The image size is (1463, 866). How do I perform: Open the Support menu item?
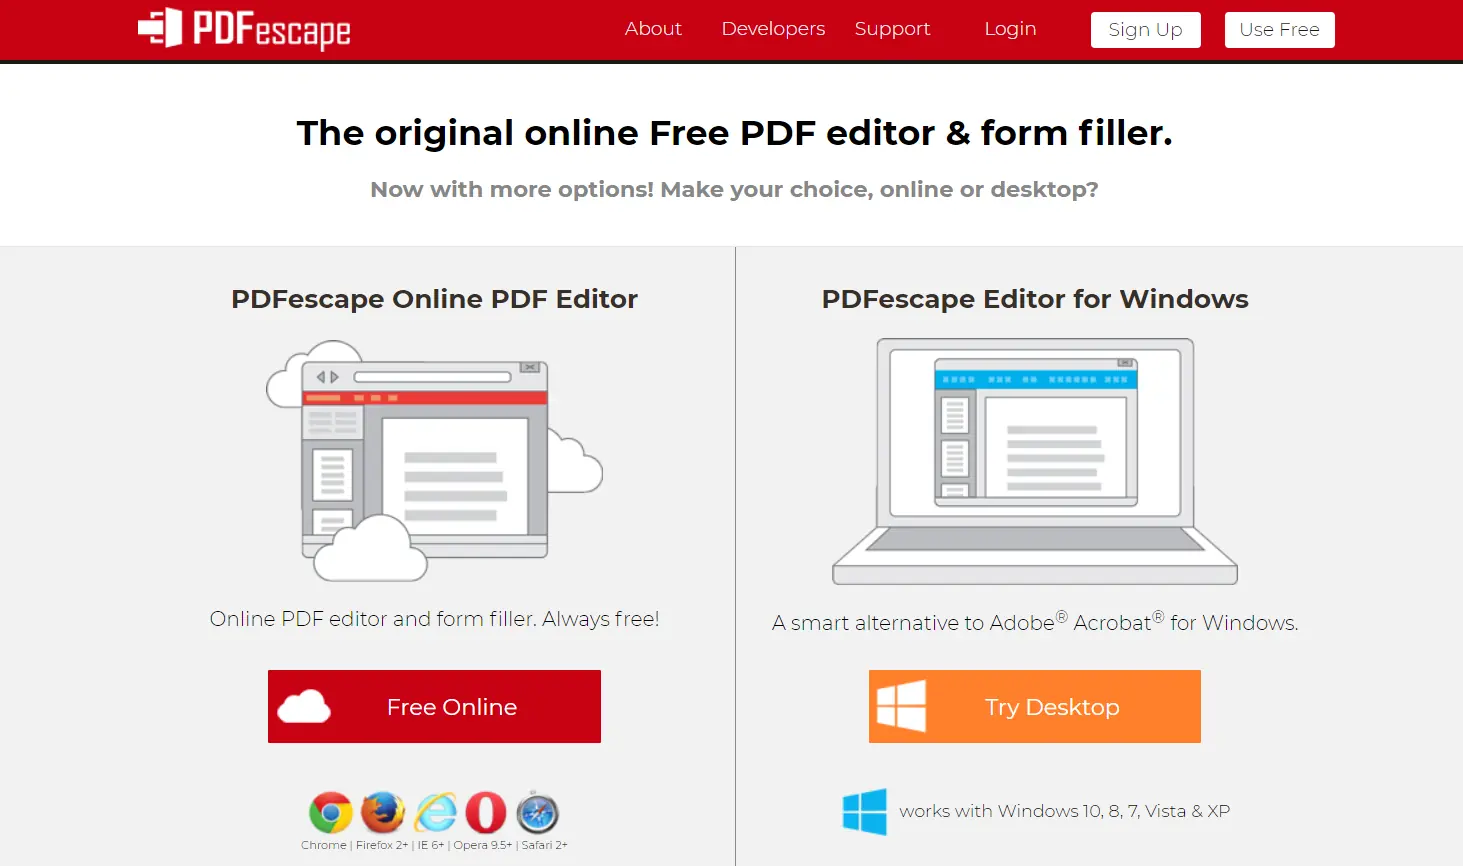[892, 29]
